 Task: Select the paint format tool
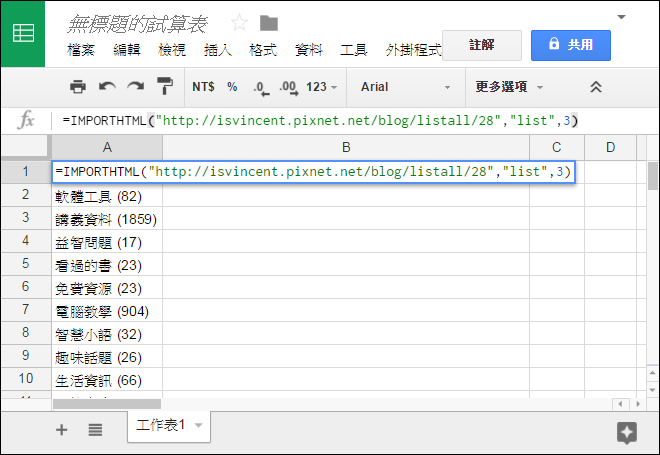[165, 86]
